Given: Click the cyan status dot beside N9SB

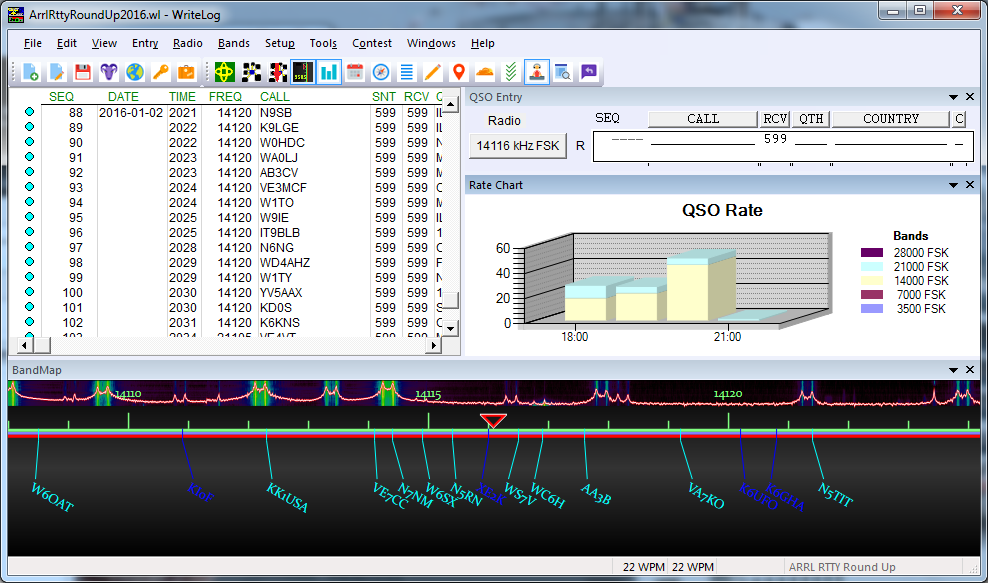Looking at the screenshot, I should 30,113.
